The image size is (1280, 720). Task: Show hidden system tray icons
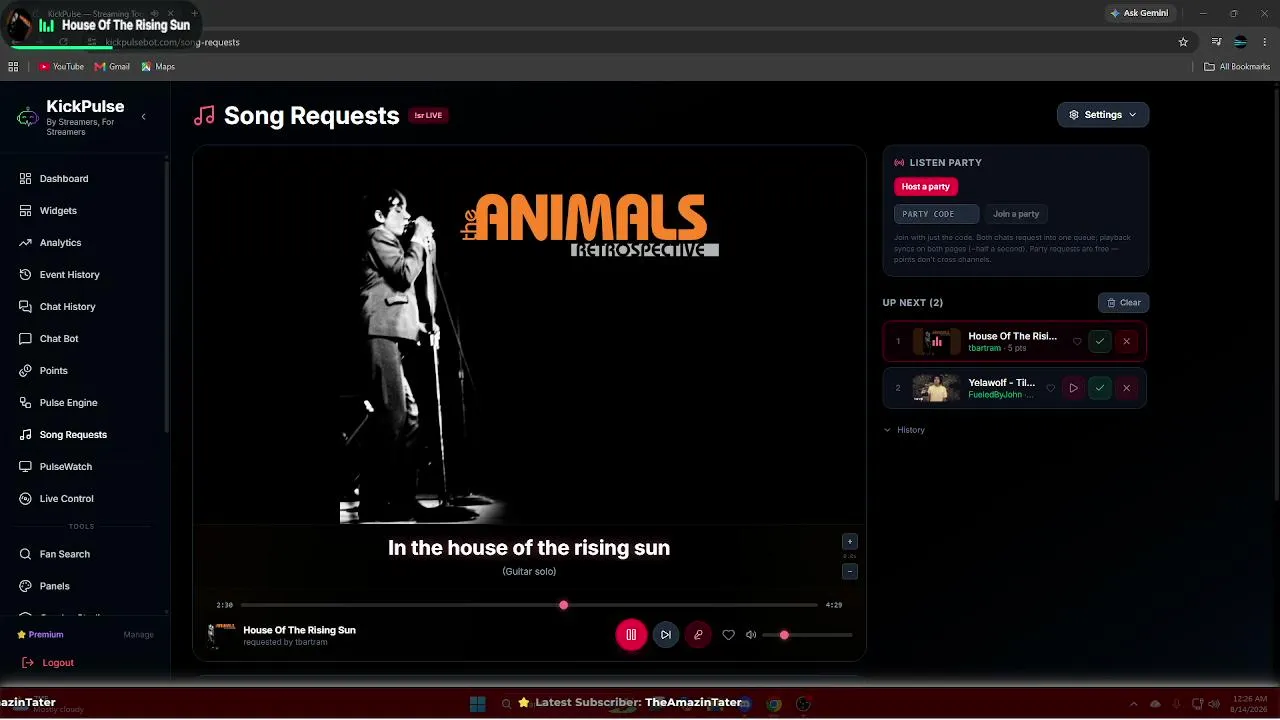1133,704
